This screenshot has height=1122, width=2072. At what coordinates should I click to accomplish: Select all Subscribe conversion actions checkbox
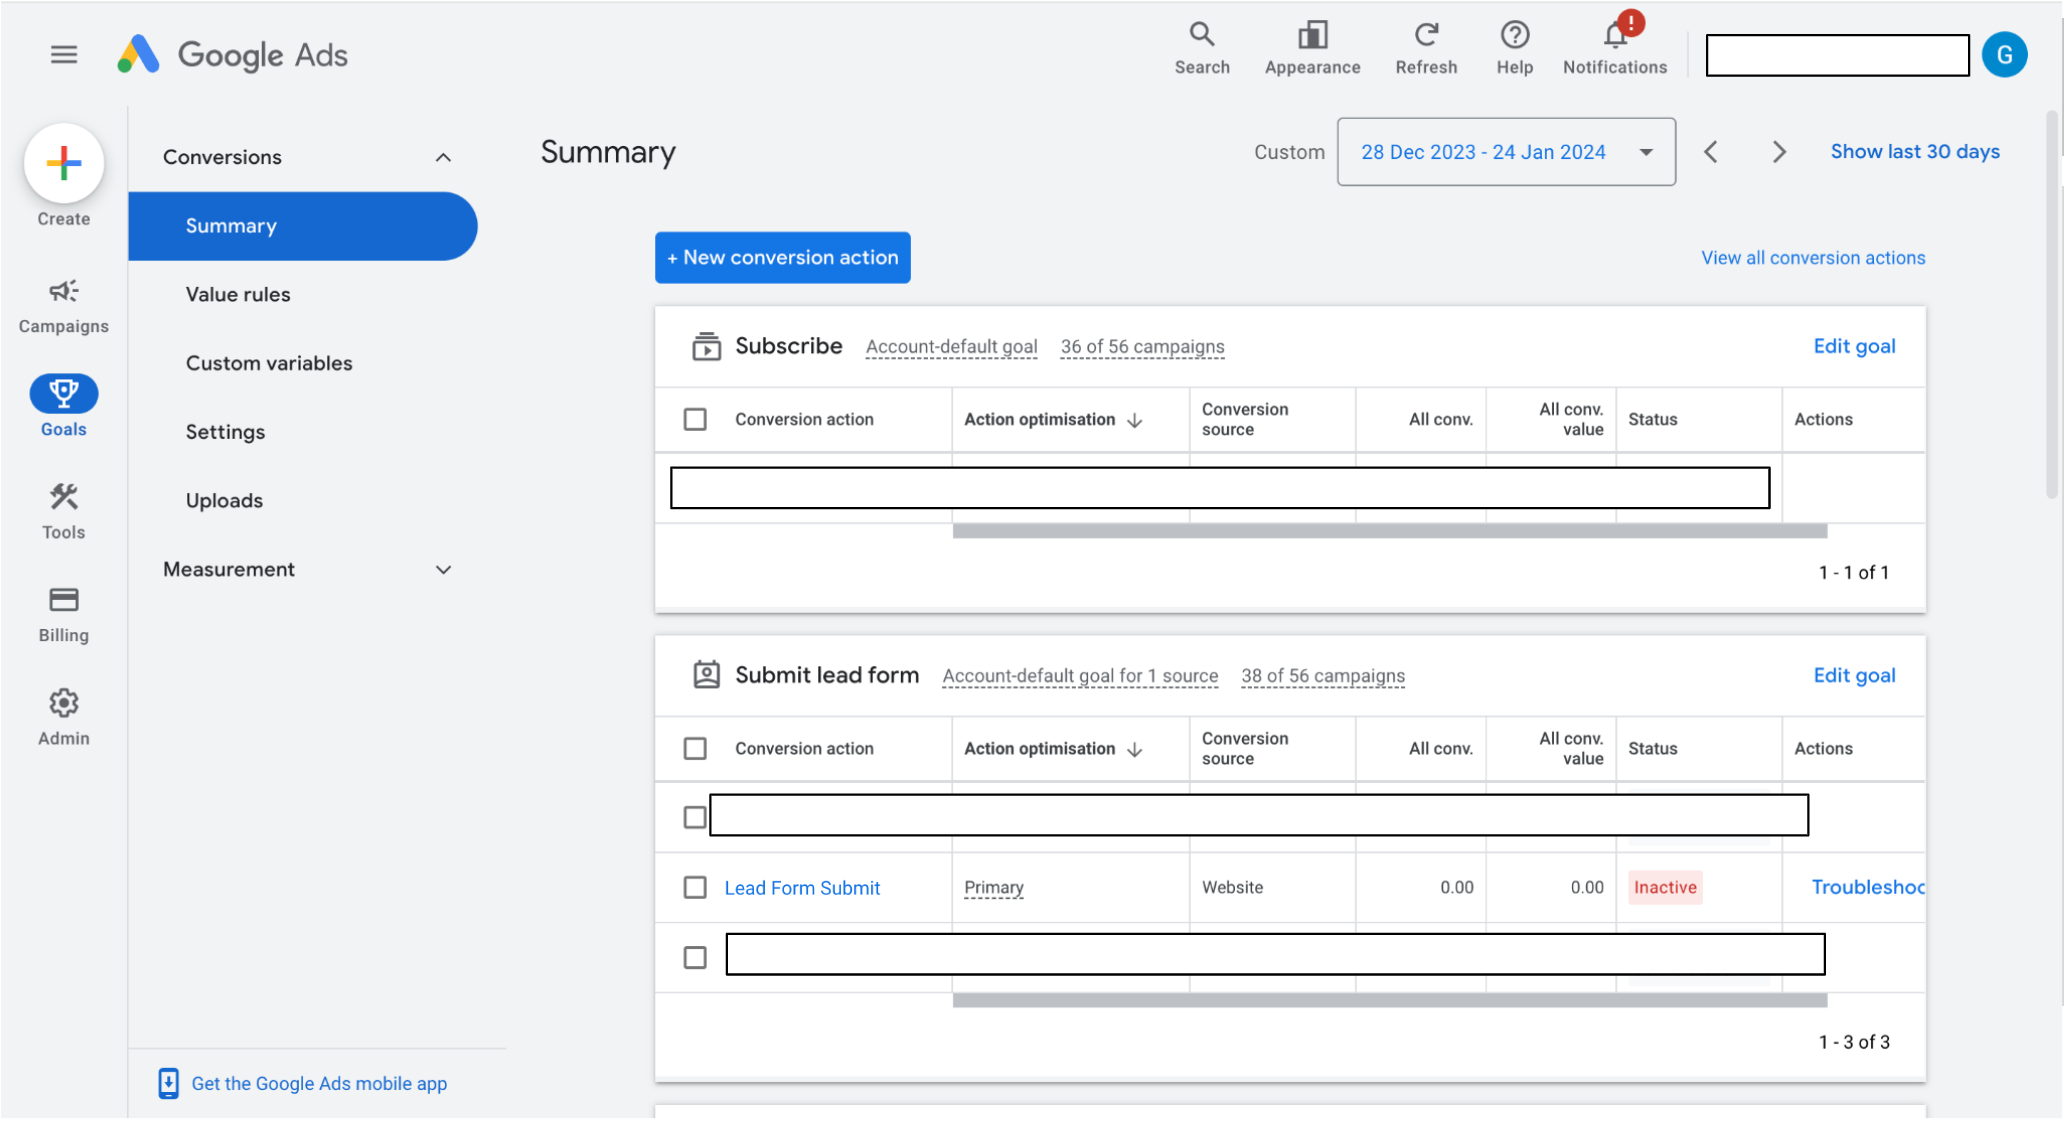[695, 419]
